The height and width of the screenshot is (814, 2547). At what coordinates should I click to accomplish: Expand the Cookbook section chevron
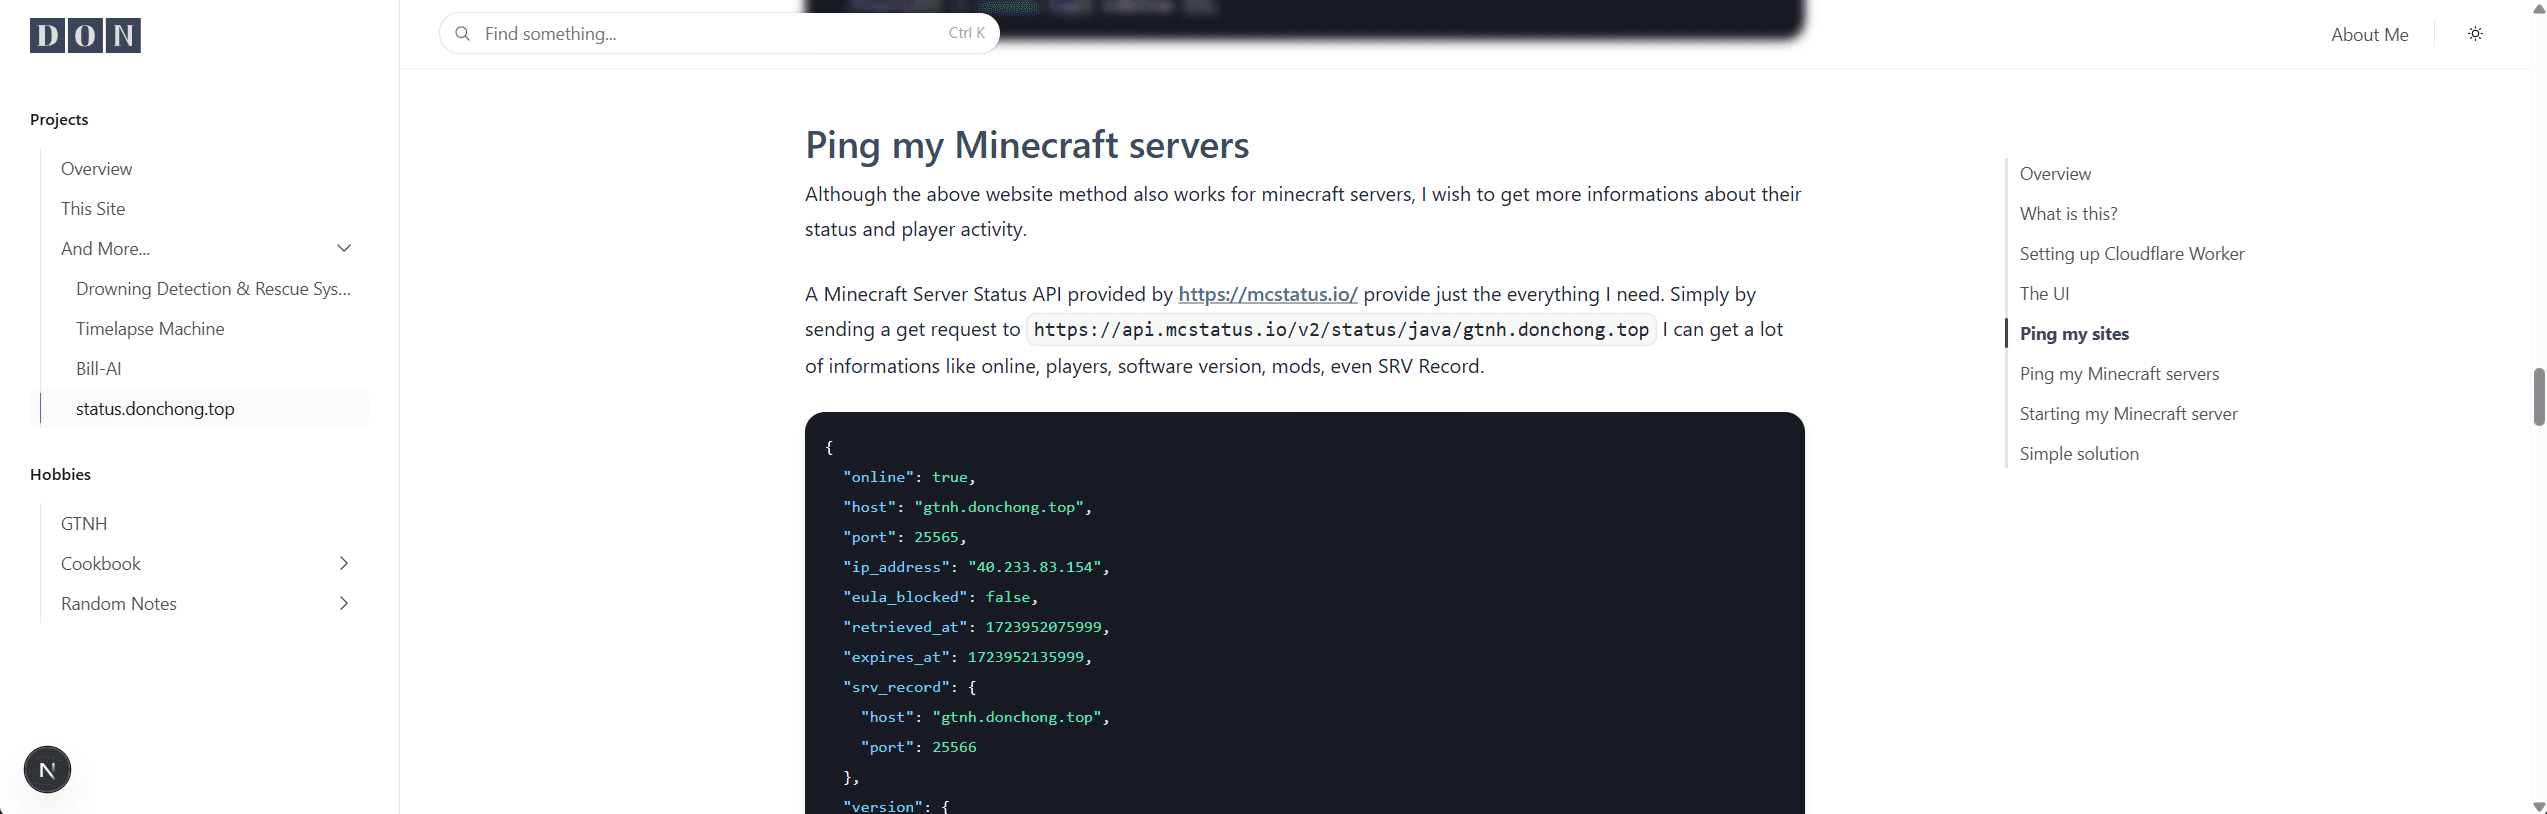tap(344, 564)
